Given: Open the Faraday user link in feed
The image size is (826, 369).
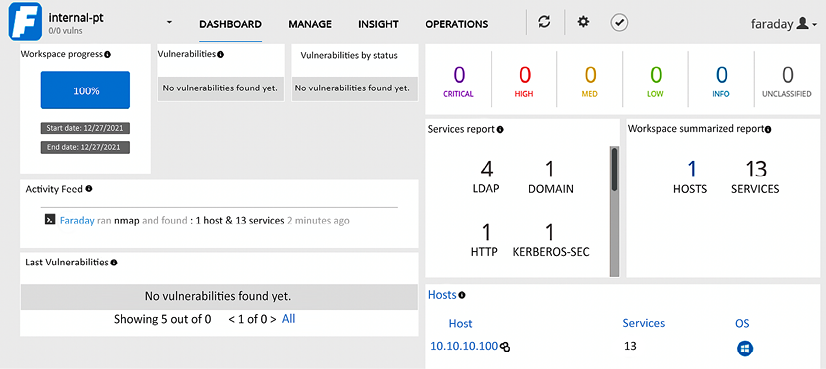Looking at the screenshot, I should coord(77,220).
